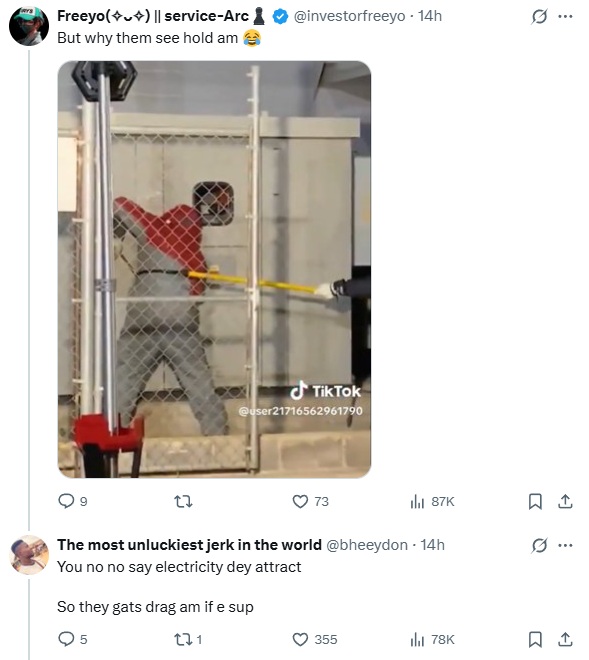View analytics showing 87K views
This screenshot has height=660, width=589.
click(x=432, y=501)
